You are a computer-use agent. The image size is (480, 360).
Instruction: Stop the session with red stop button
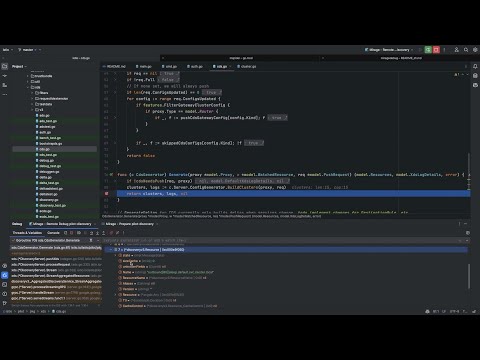436,50
